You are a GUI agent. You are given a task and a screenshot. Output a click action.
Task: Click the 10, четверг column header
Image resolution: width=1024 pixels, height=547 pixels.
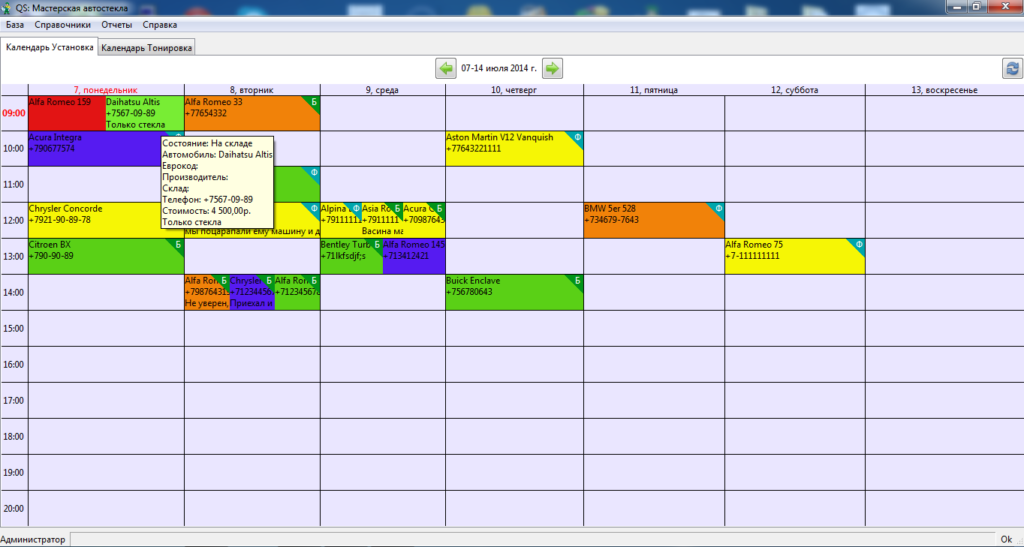[x=515, y=90]
